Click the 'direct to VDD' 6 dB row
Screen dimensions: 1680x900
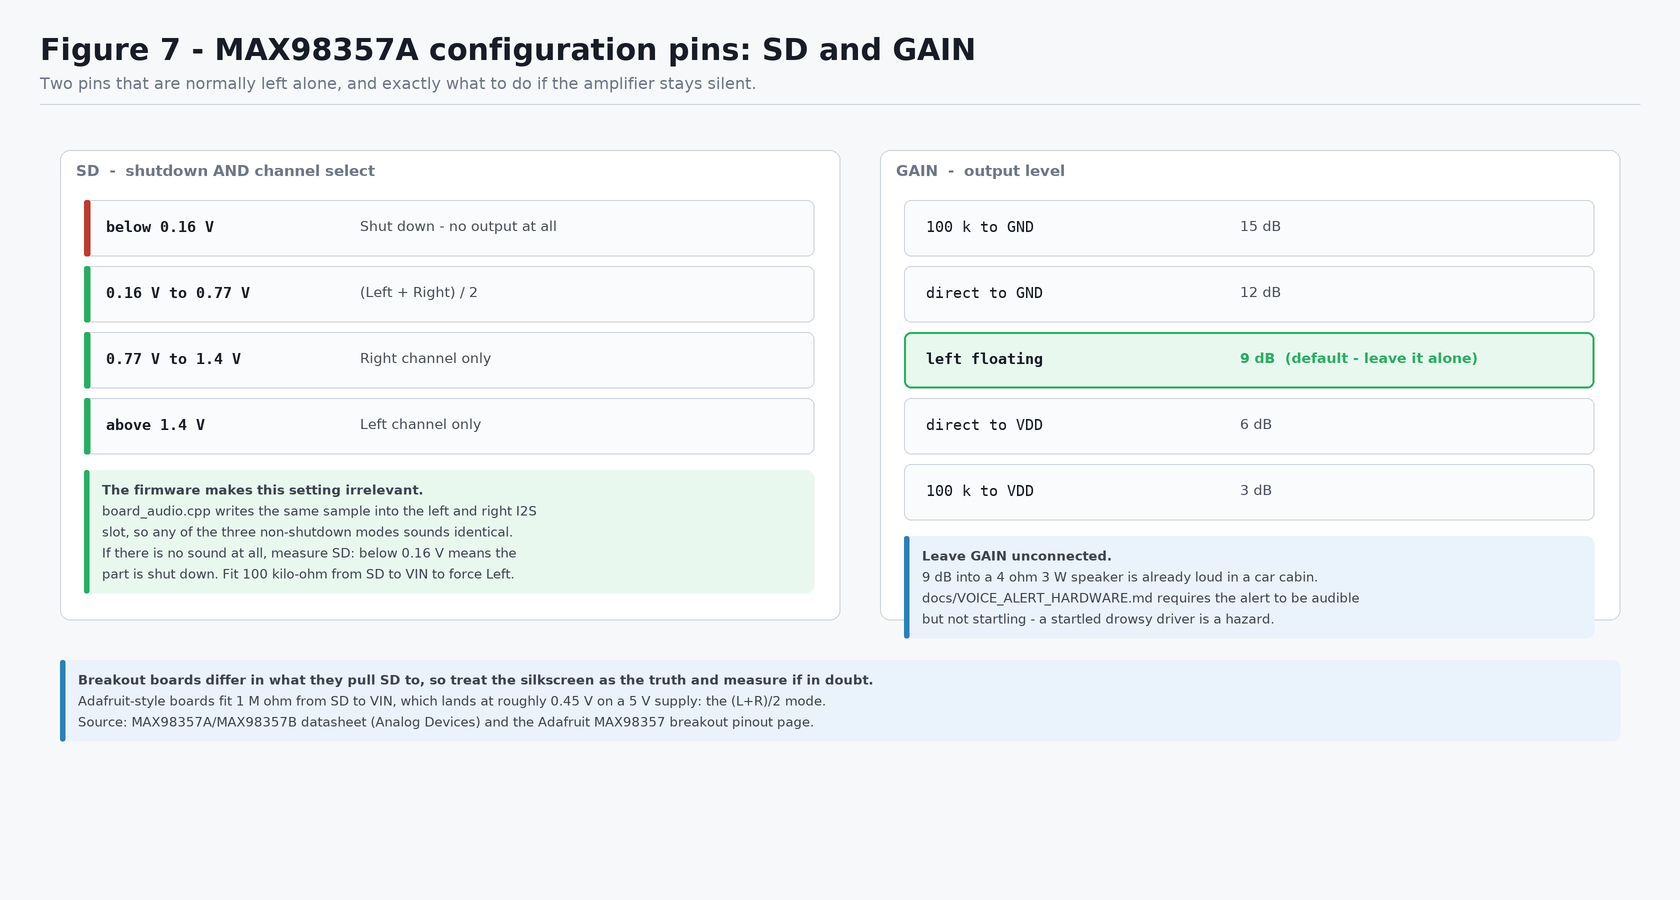pyautogui.click(x=1249, y=426)
